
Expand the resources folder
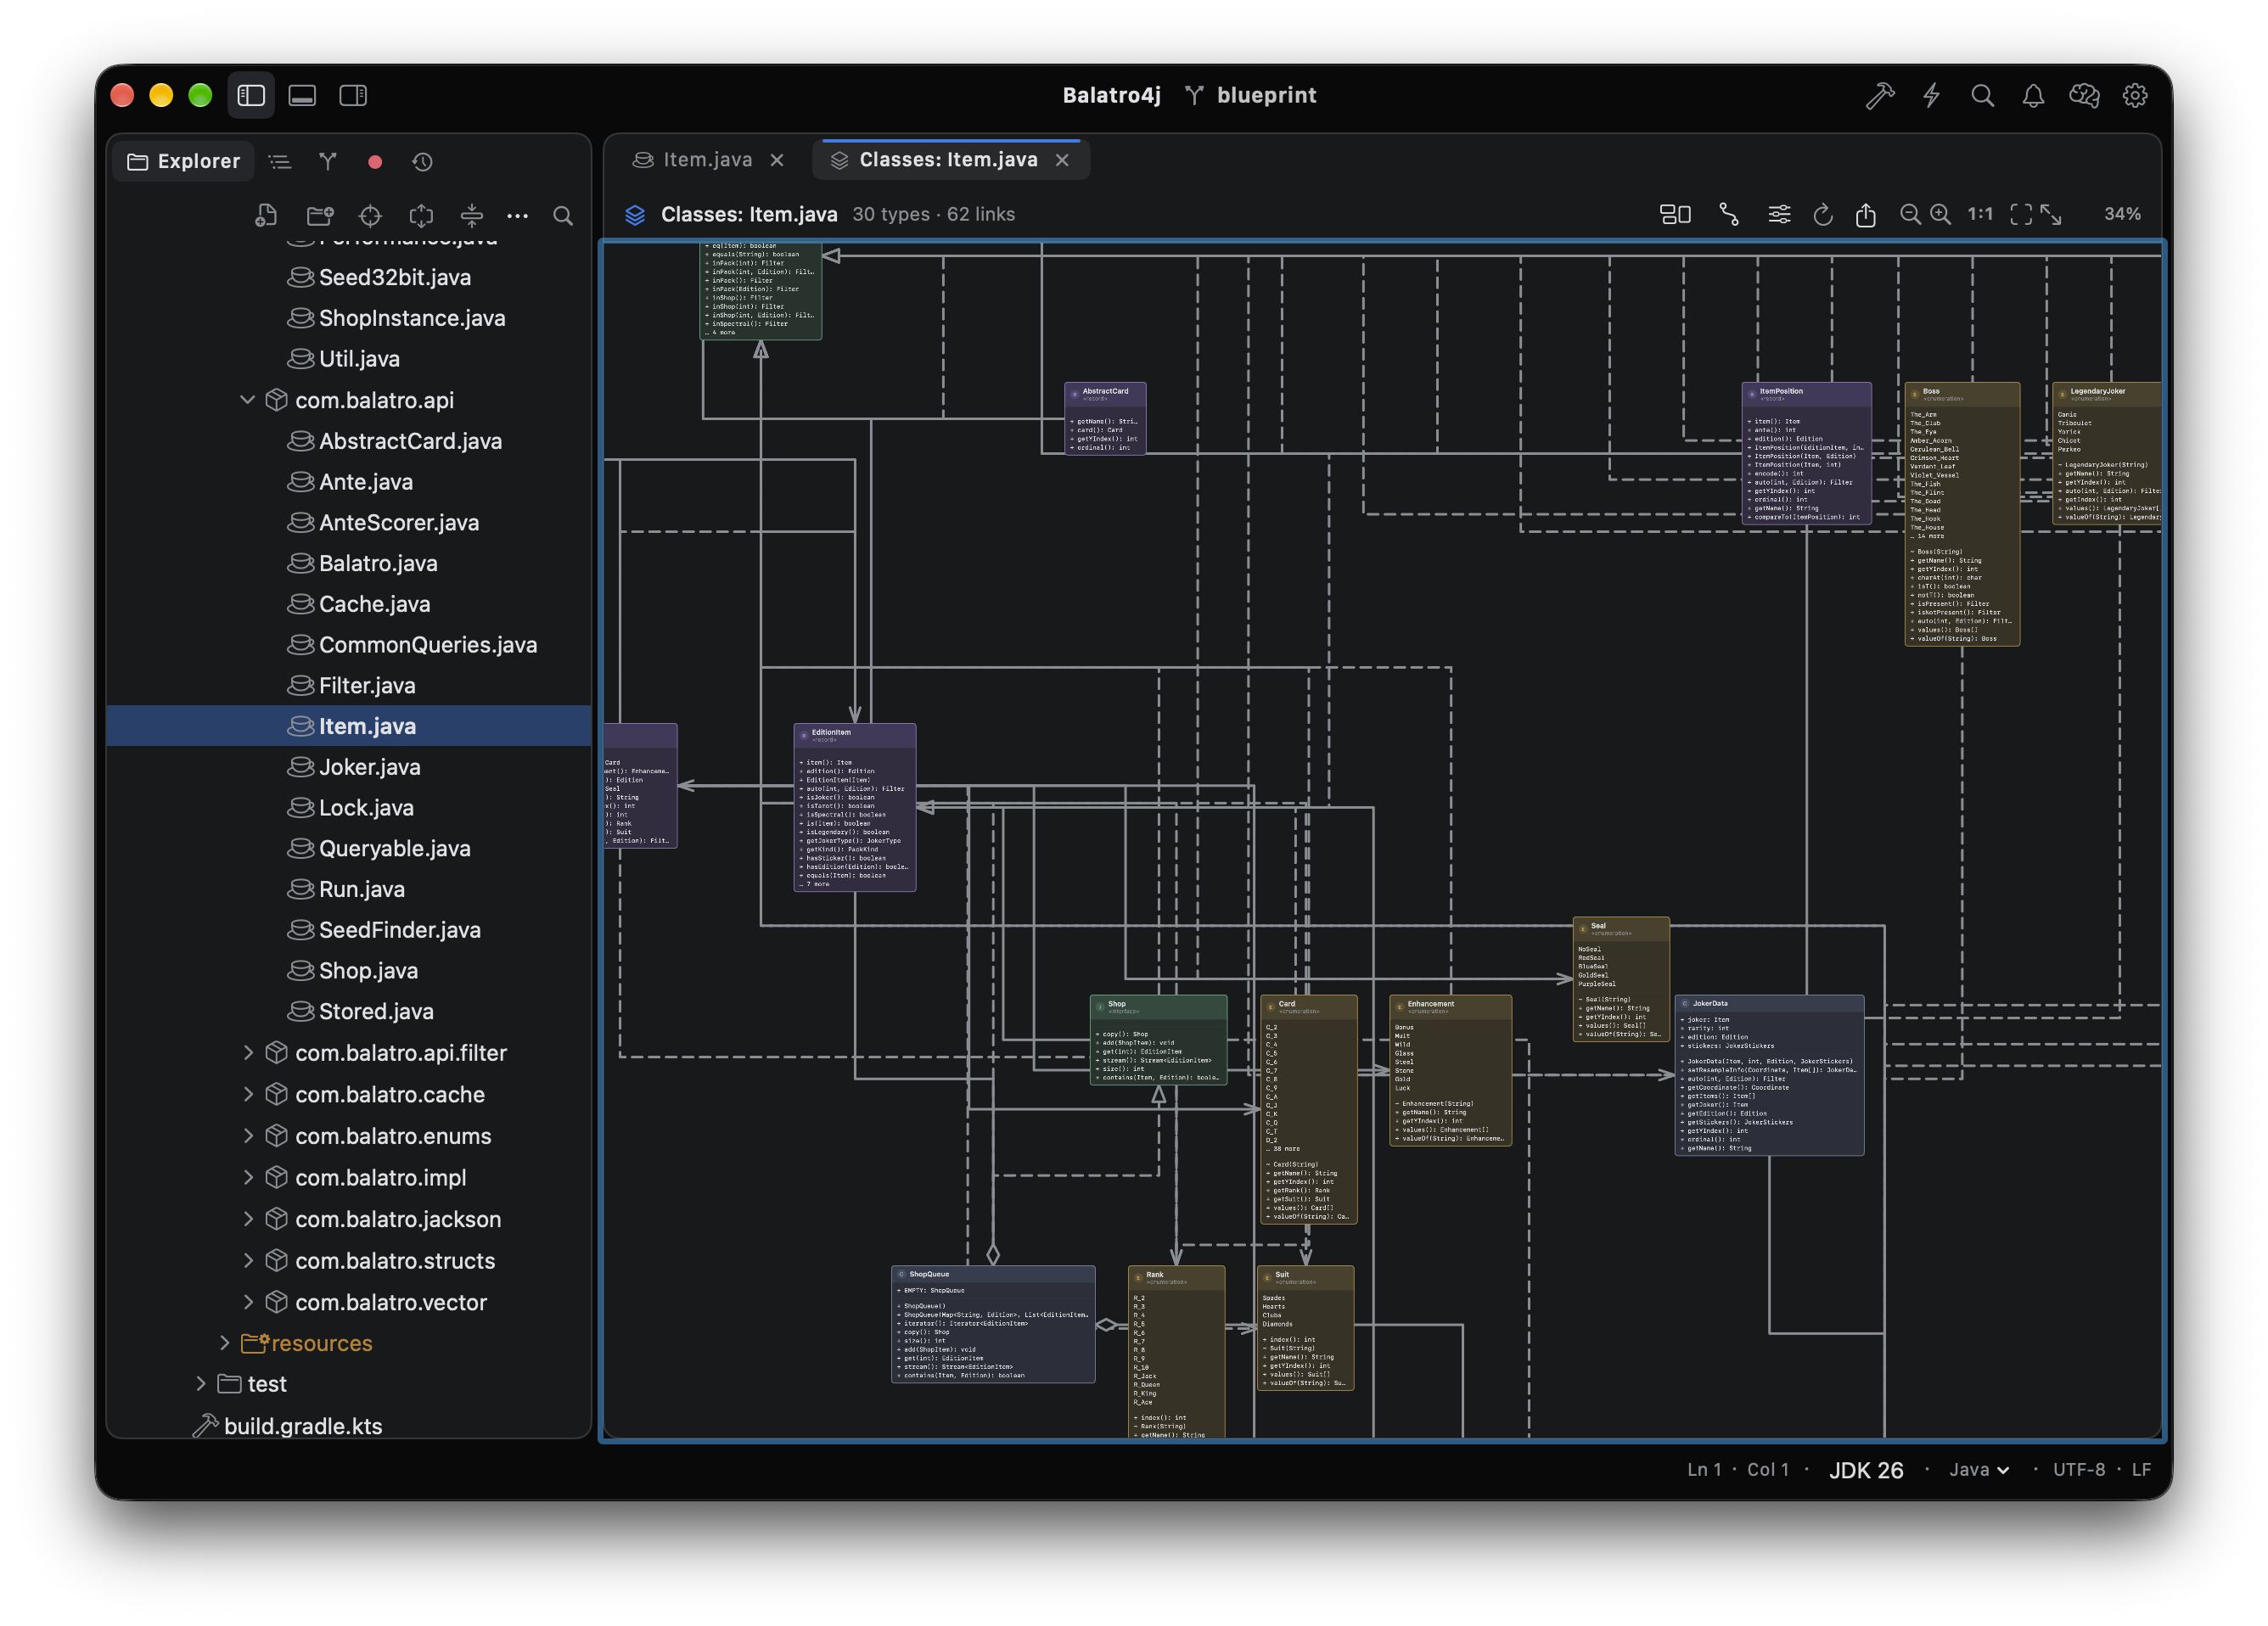tap(224, 1342)
